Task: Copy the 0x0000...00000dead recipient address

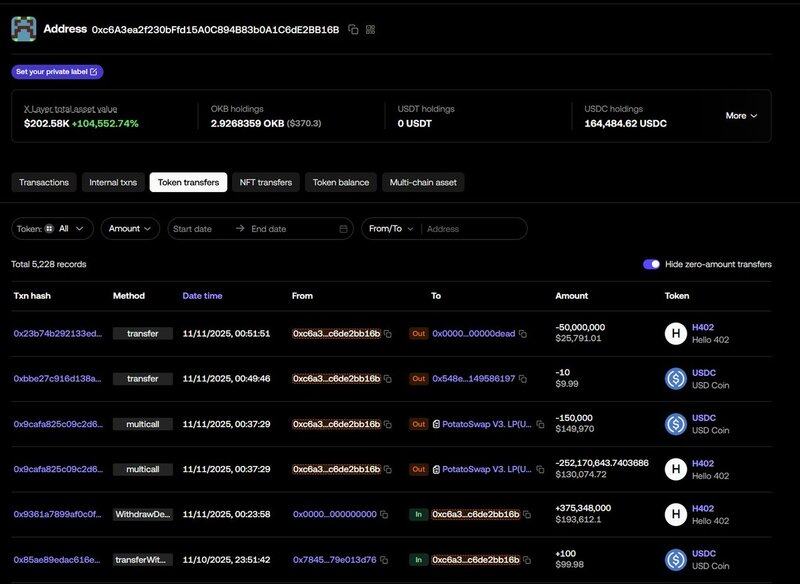Action: pyautogui.click(x=523, y=334)
